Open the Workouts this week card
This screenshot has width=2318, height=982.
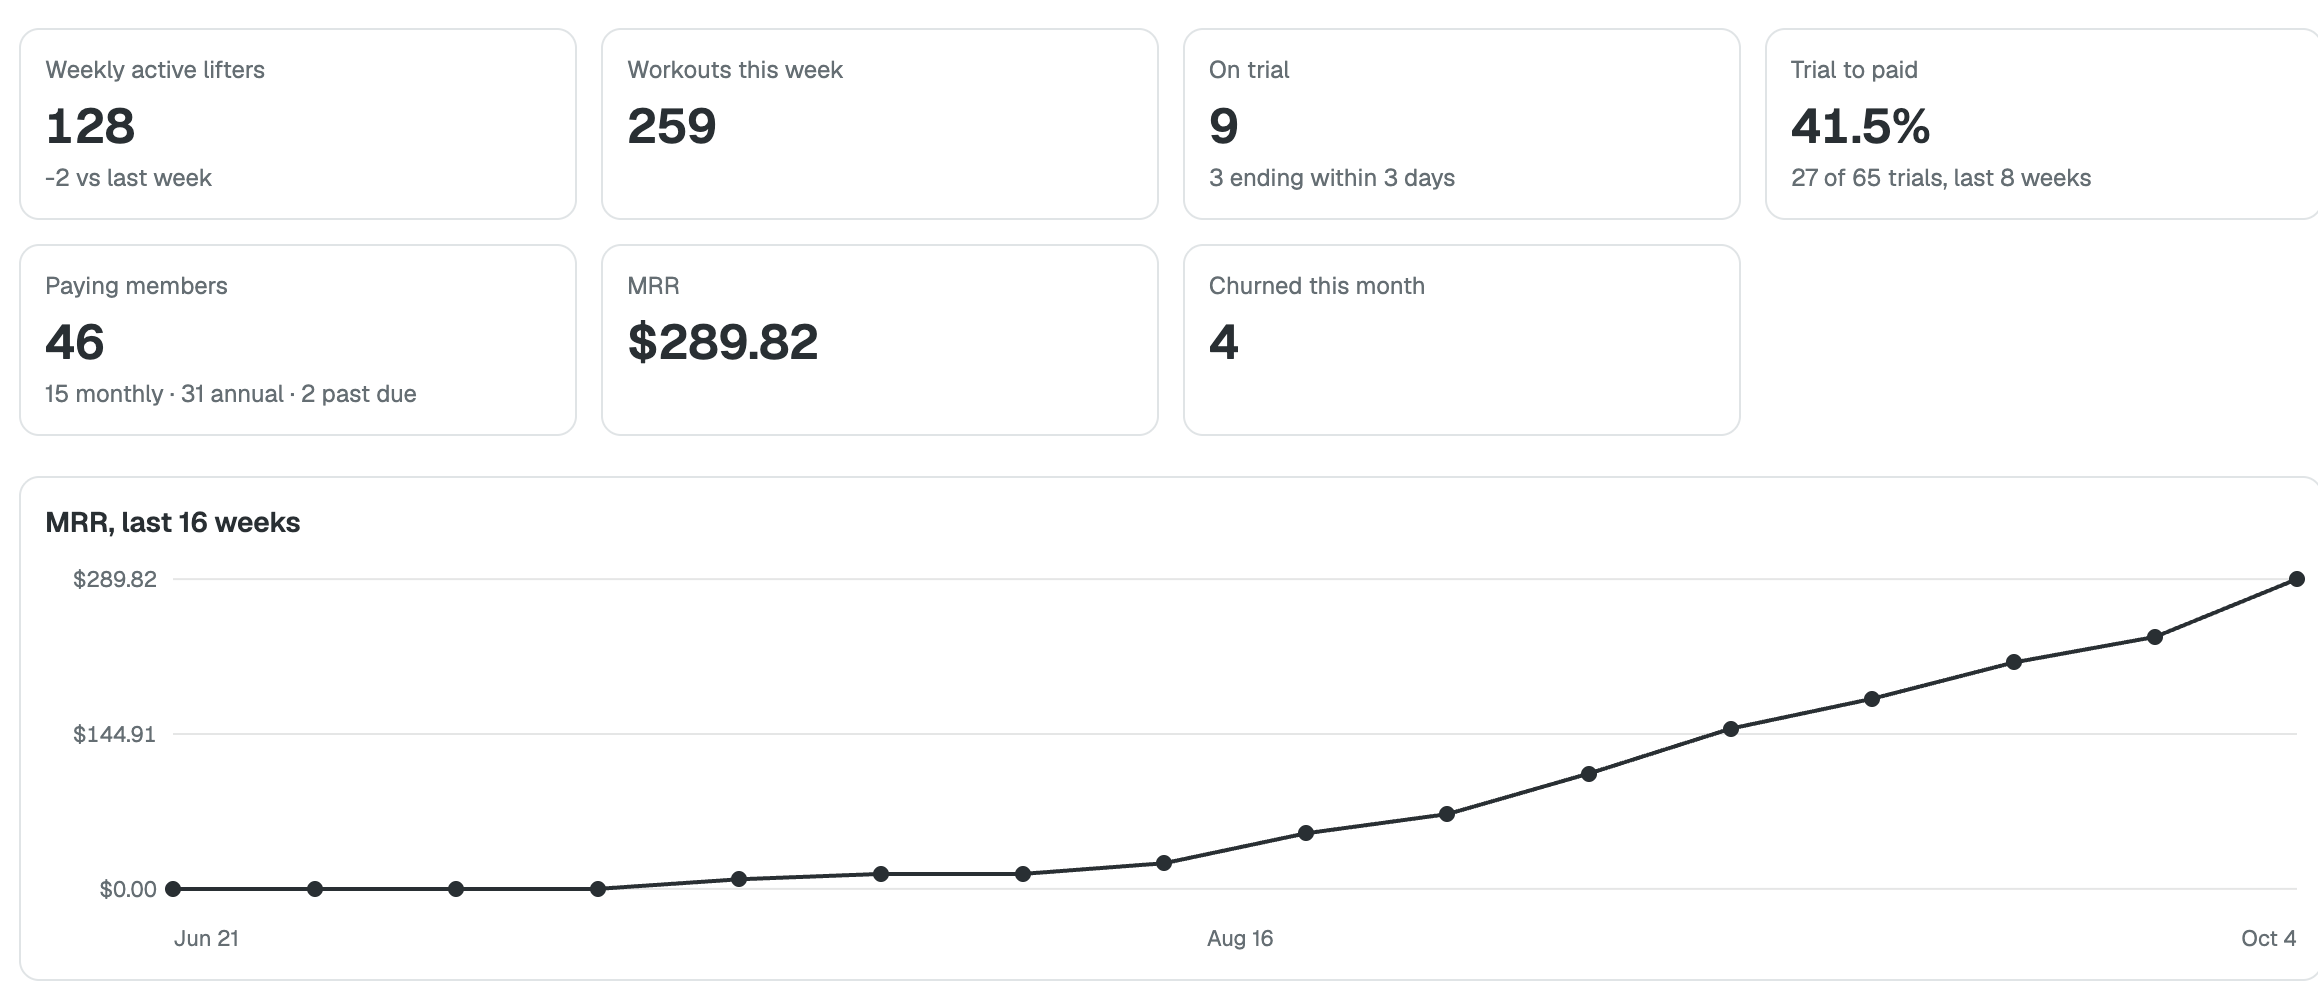(880, 124)
